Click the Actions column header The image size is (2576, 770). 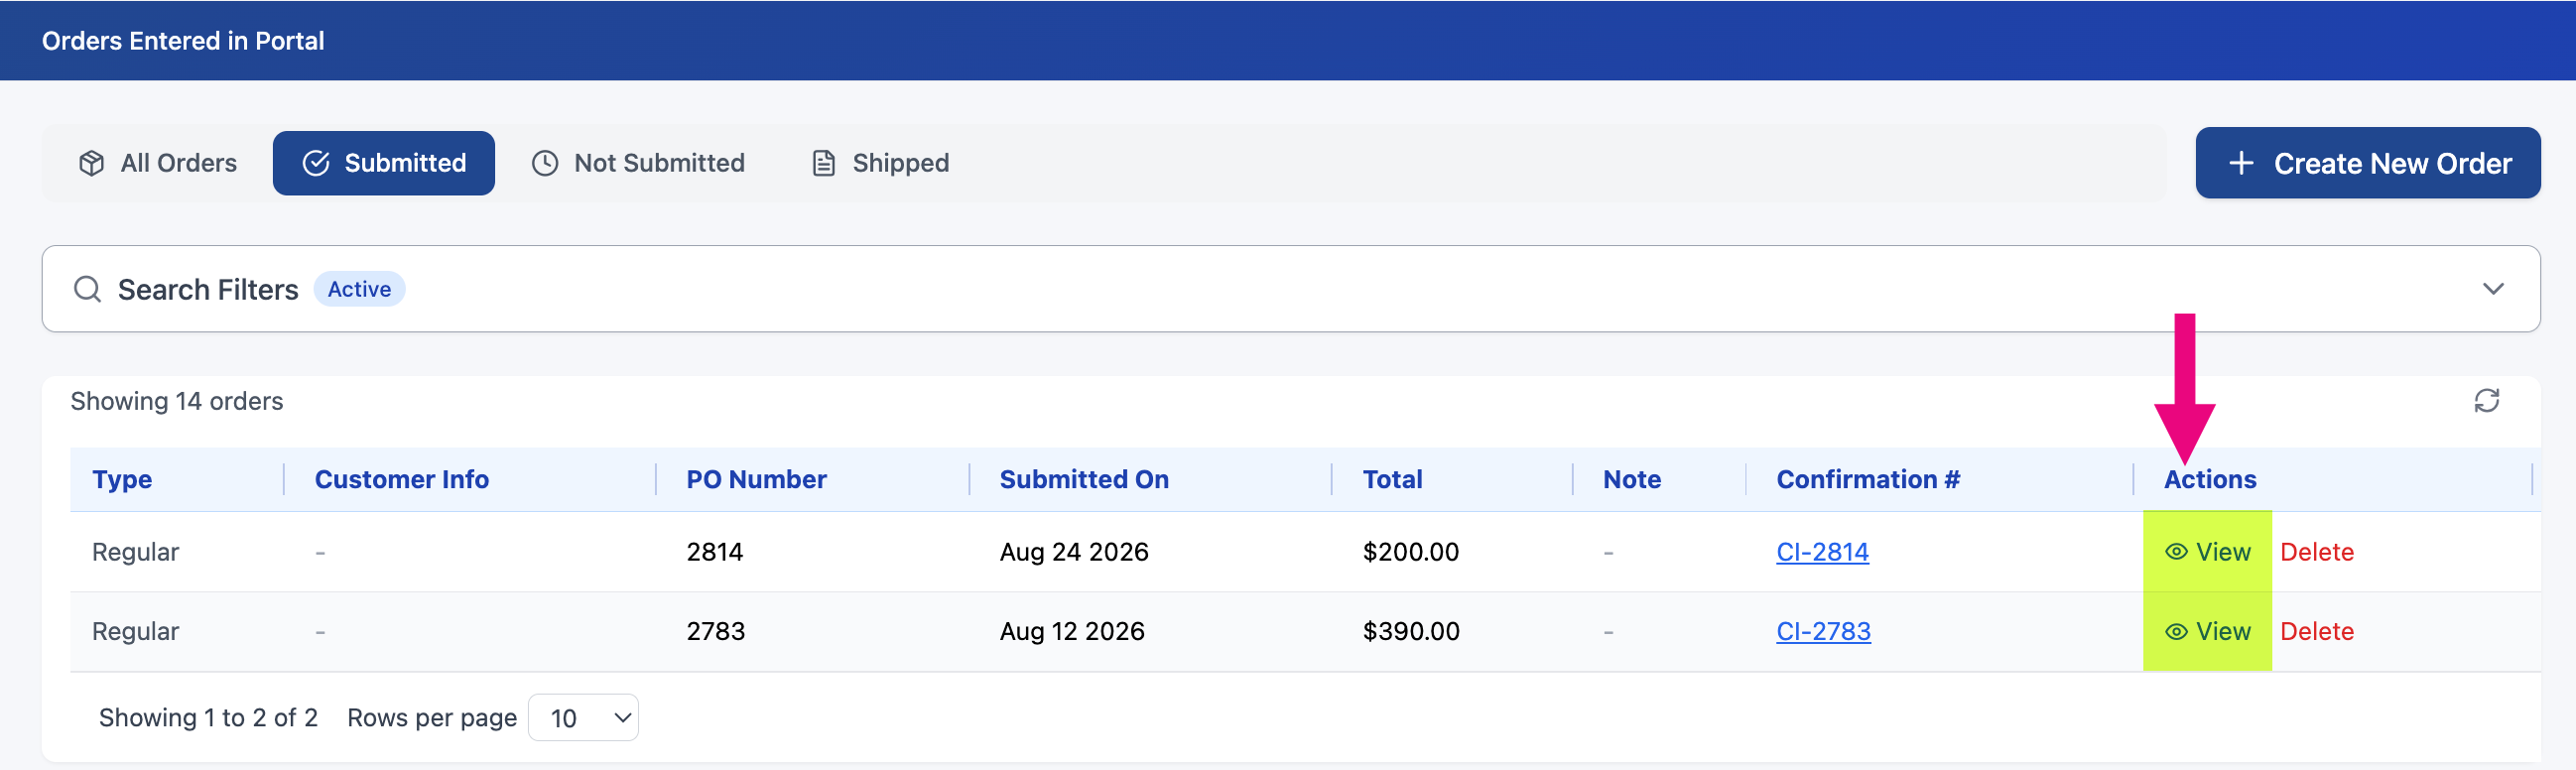2210,480
